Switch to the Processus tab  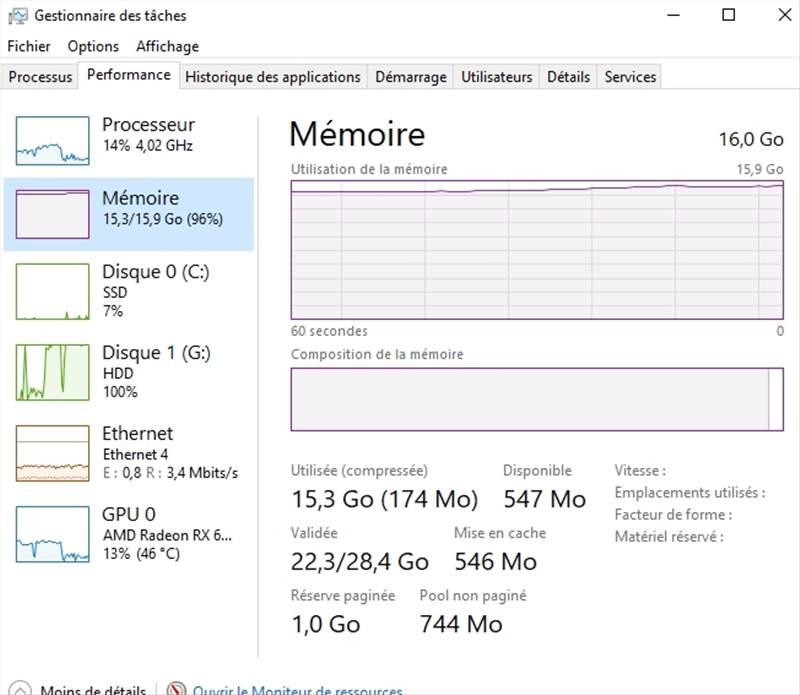click(x=41, y=77)
